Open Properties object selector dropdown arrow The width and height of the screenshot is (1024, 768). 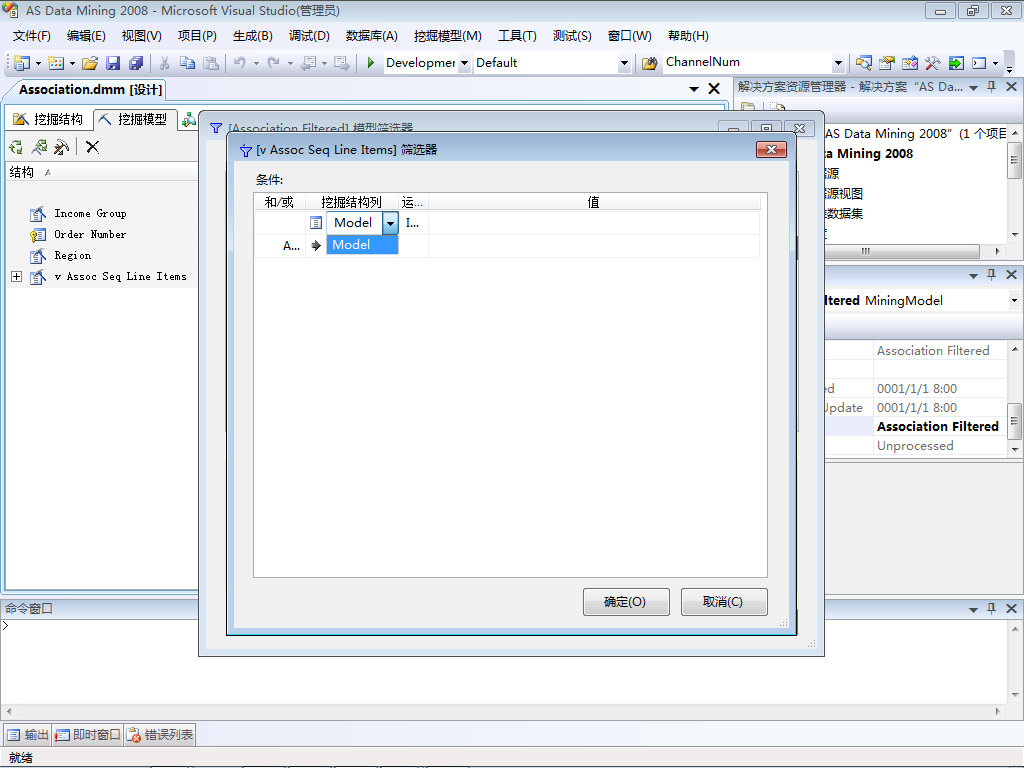pyautogui.click(x=1014, y=300)
